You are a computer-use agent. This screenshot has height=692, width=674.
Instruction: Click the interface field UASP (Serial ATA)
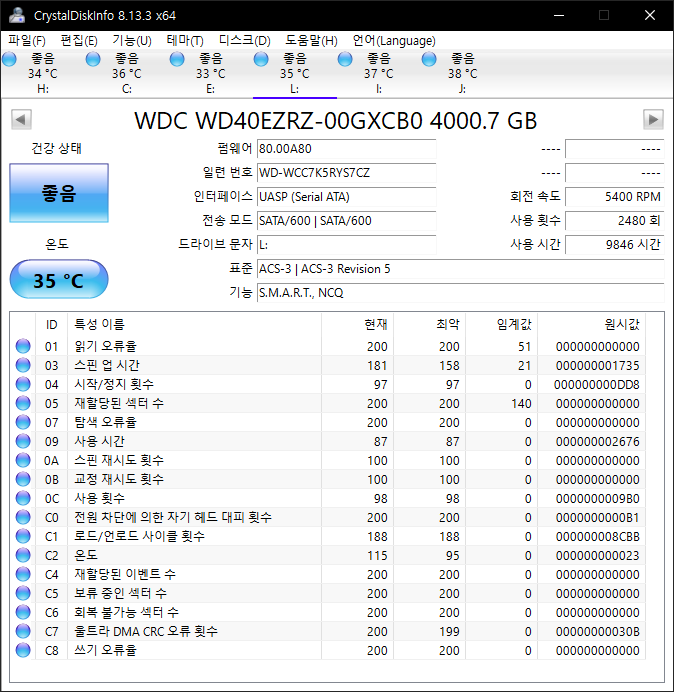coord(346,196)
